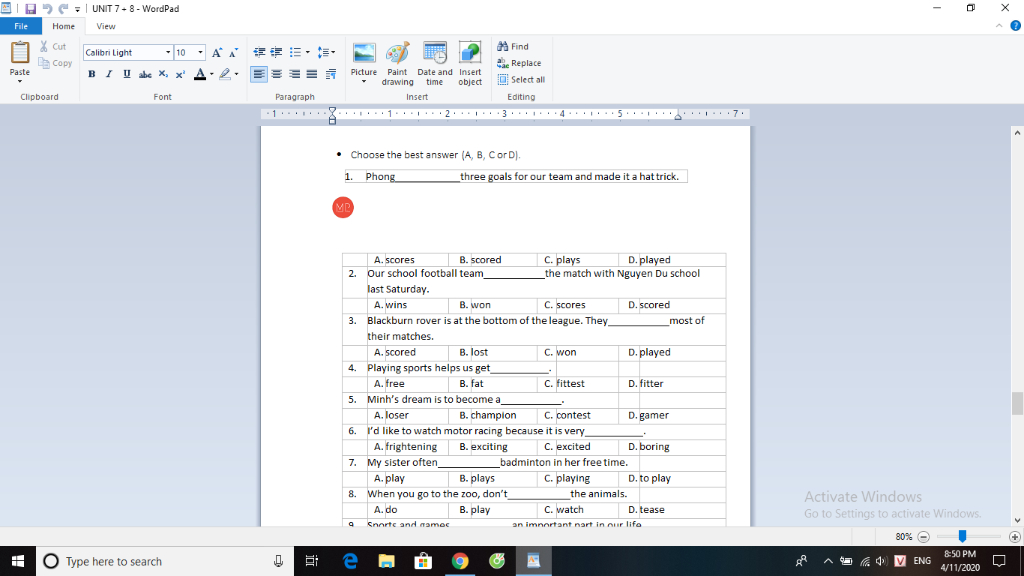
Task: Open Task View on the taskbar
Action: click(312, 561)
